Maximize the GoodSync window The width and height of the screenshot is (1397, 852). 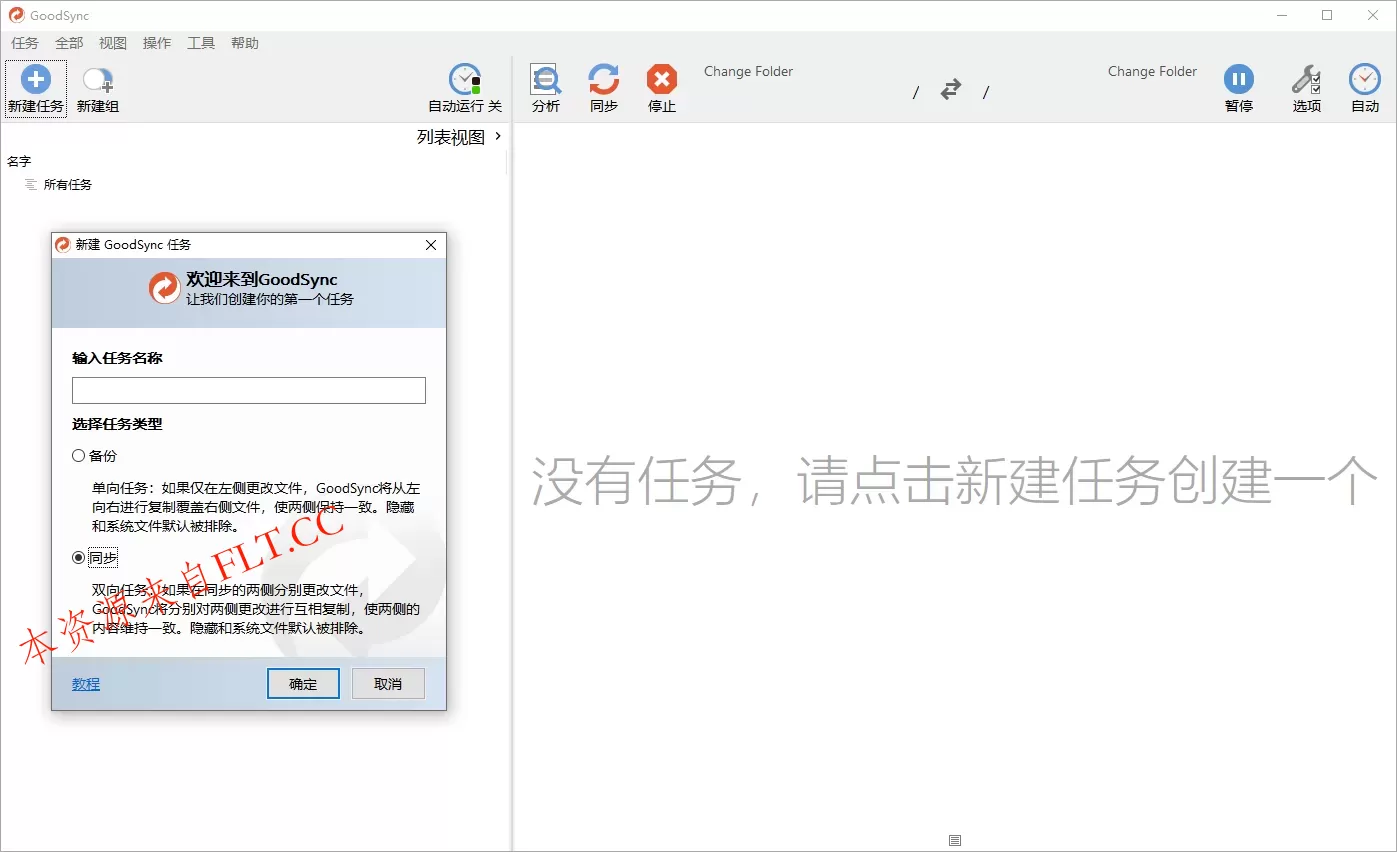(1327, 15)
